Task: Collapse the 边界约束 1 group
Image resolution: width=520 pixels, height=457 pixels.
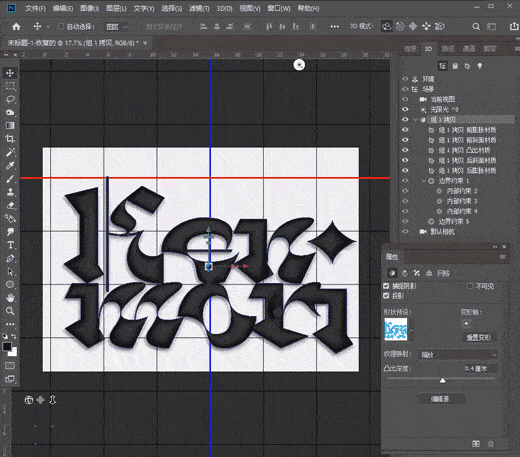Action: click(424, 181)
